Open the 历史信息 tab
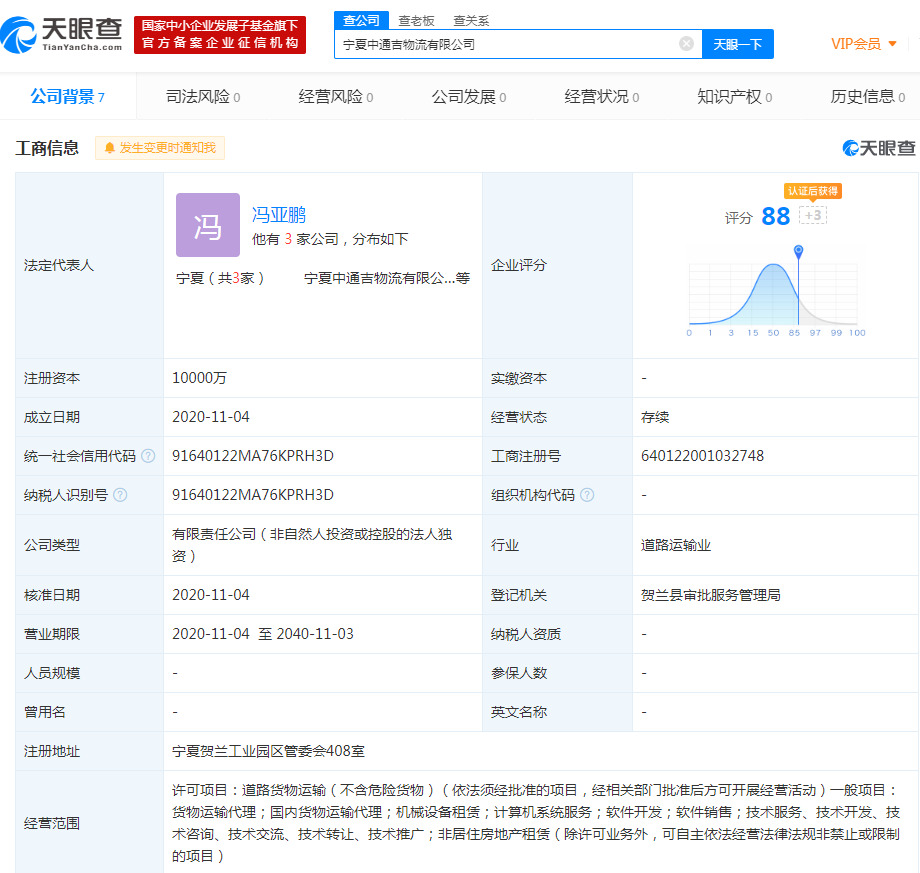Viewport: 920px width, 873px height. point(868,96)
